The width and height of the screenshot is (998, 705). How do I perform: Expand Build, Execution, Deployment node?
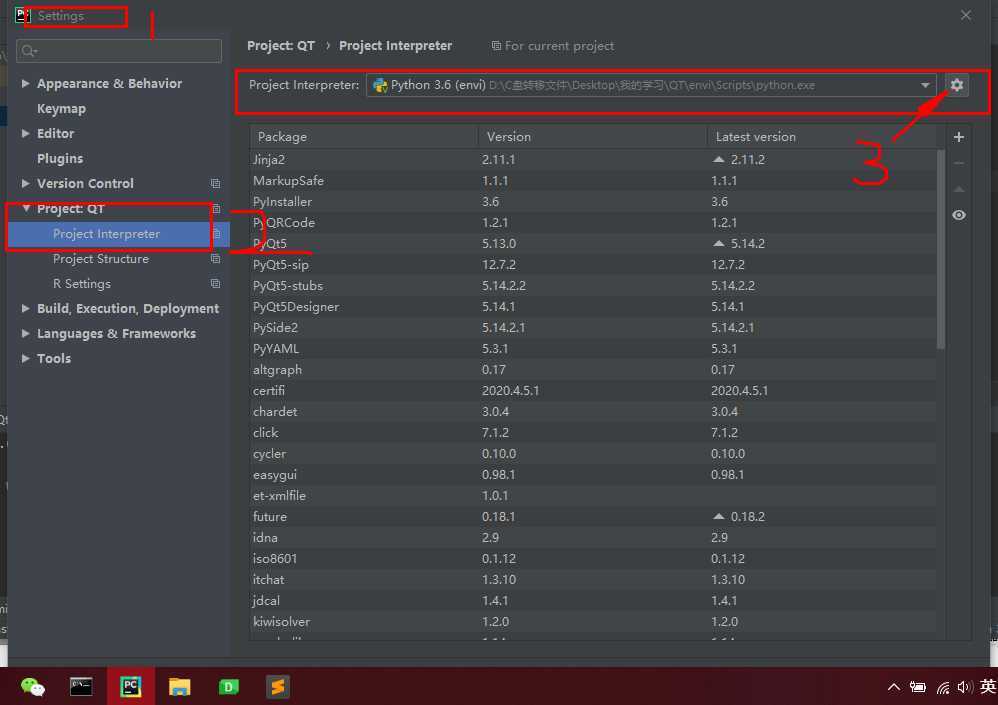pyautogui.click(x=25, y=309)
